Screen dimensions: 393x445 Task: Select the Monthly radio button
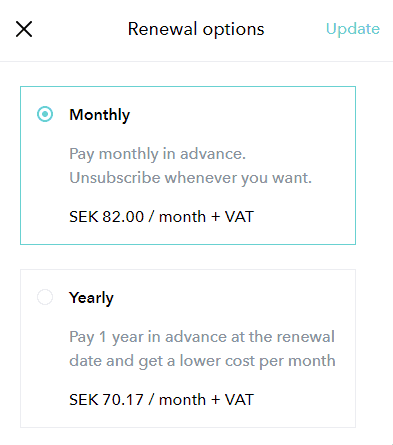45,114
